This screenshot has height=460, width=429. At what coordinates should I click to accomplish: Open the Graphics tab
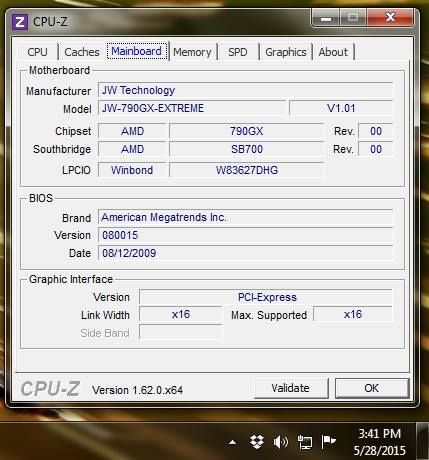click(x=286, y=52)
